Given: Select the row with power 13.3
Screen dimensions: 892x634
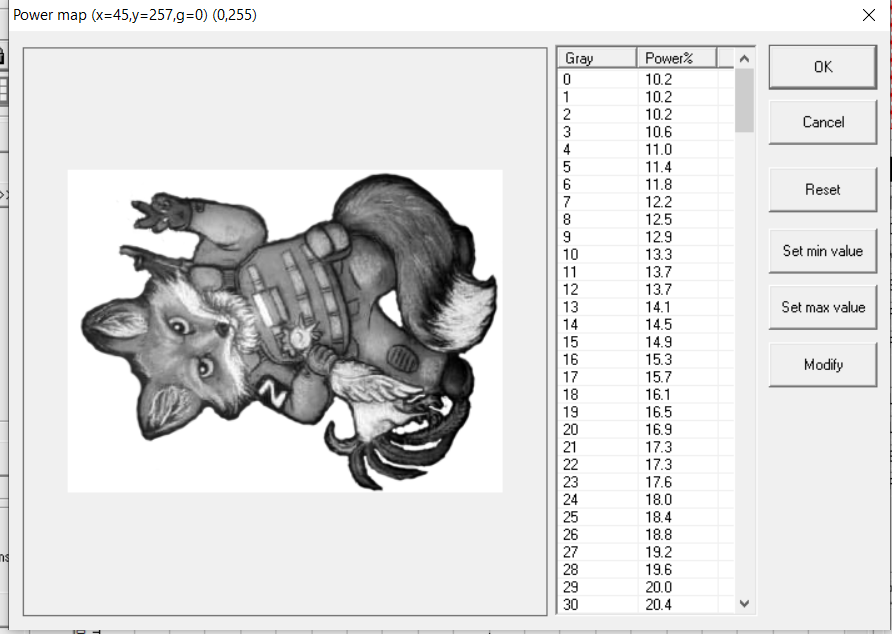Looking at the screenshot, I should point(646,255).
